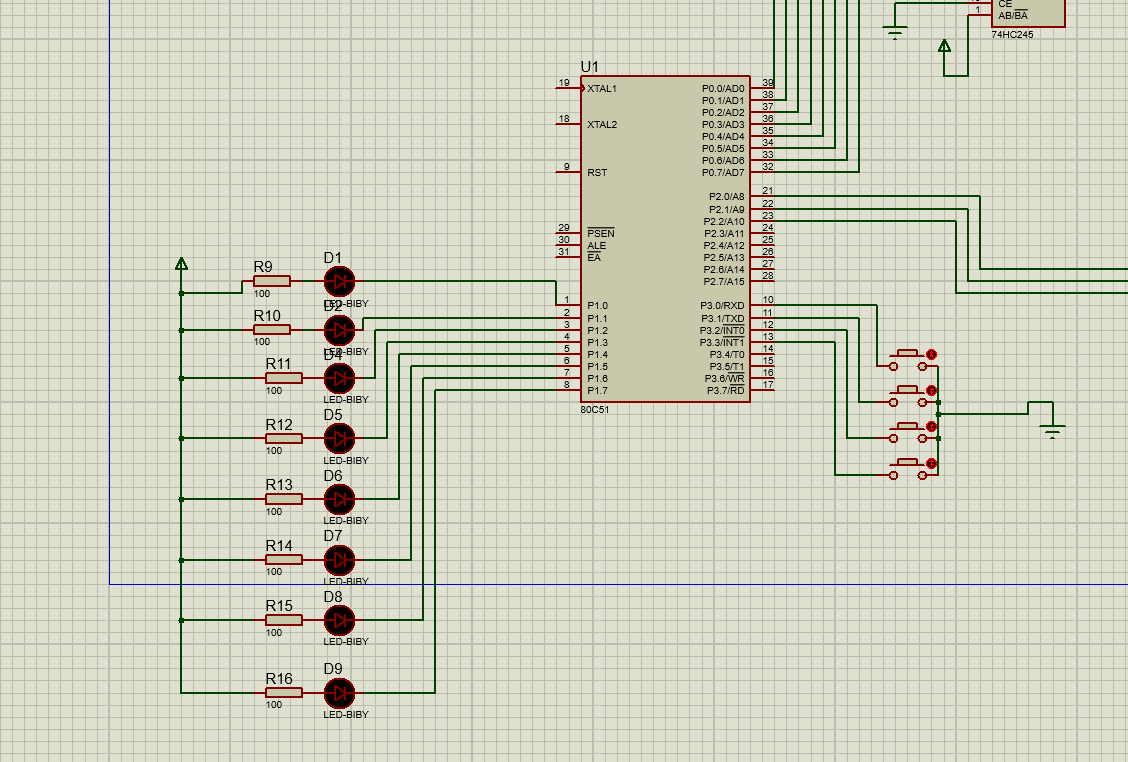Click the ground symbol beside the push buttons

(x=1052, y=431)
